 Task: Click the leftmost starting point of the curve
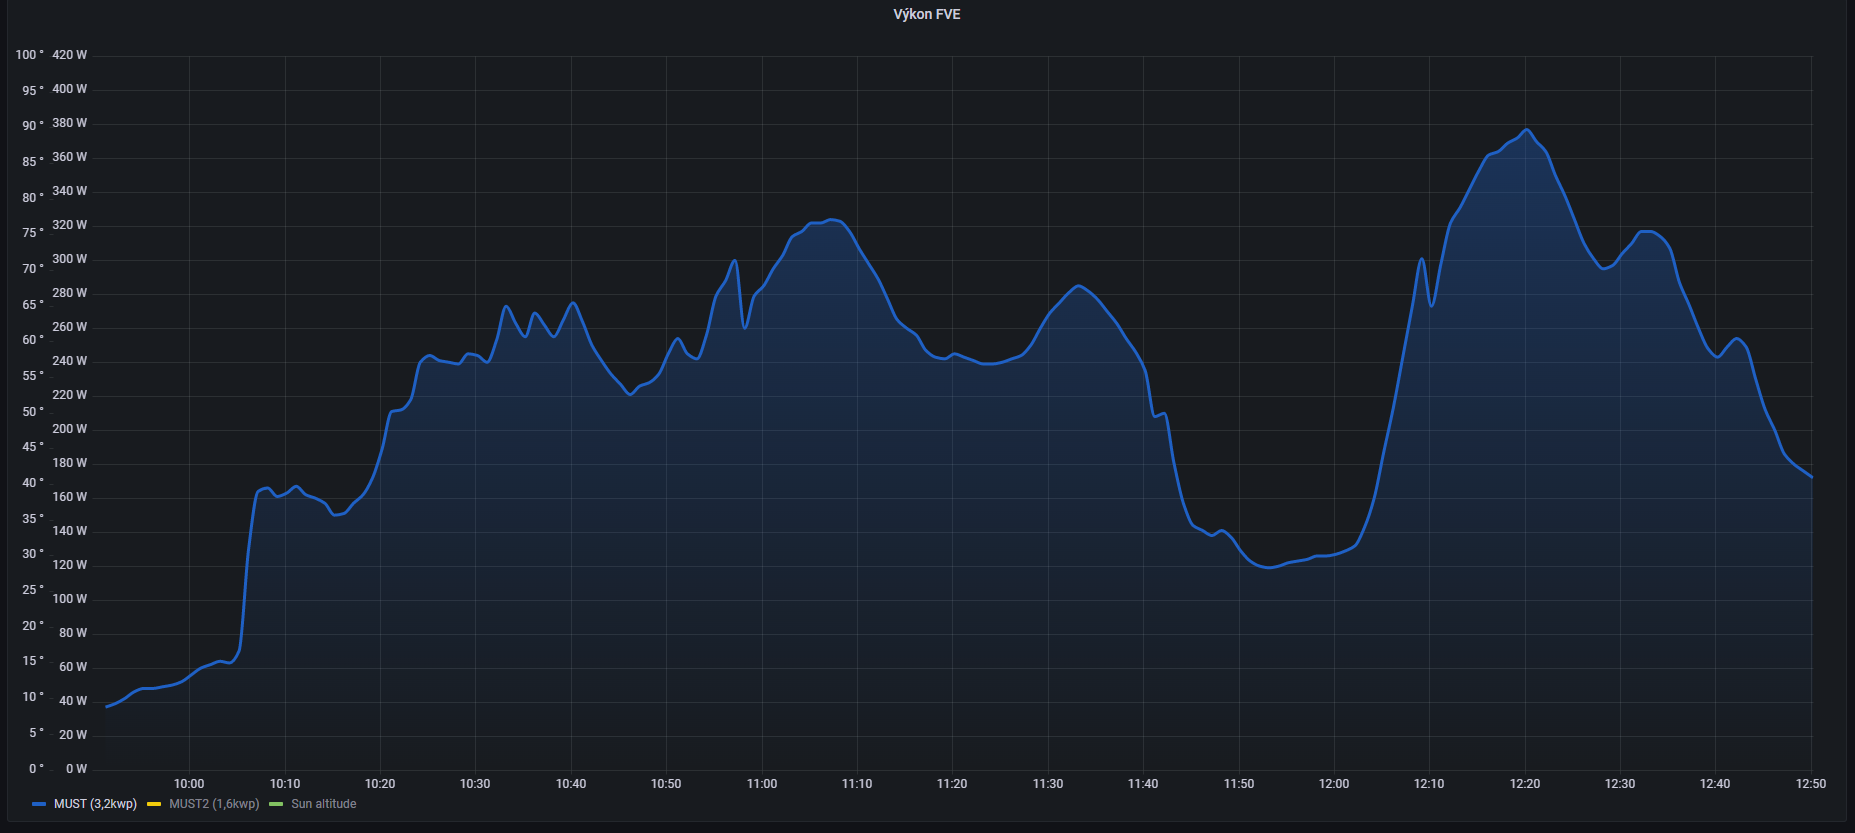click(107, 706)
